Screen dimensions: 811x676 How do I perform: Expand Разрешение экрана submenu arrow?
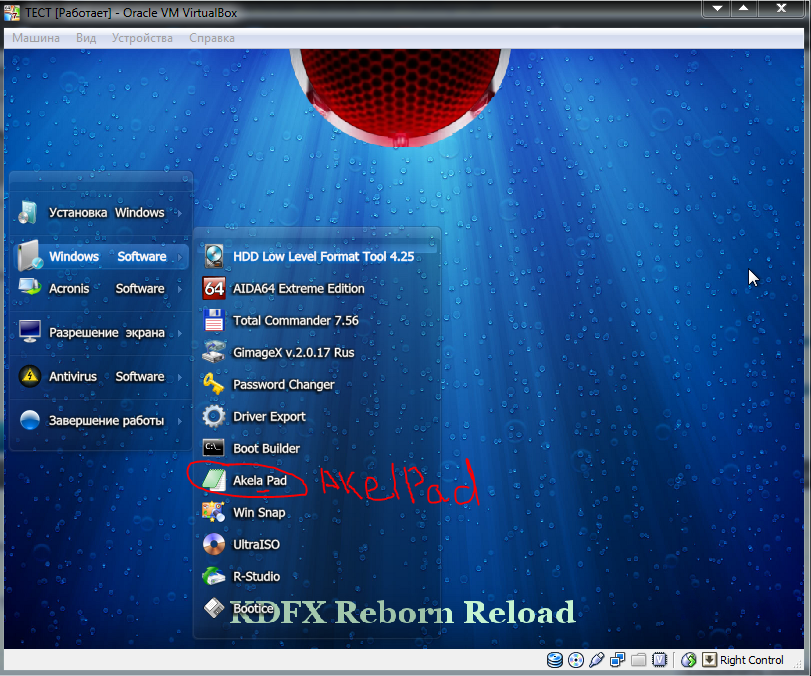pos(179,333)
